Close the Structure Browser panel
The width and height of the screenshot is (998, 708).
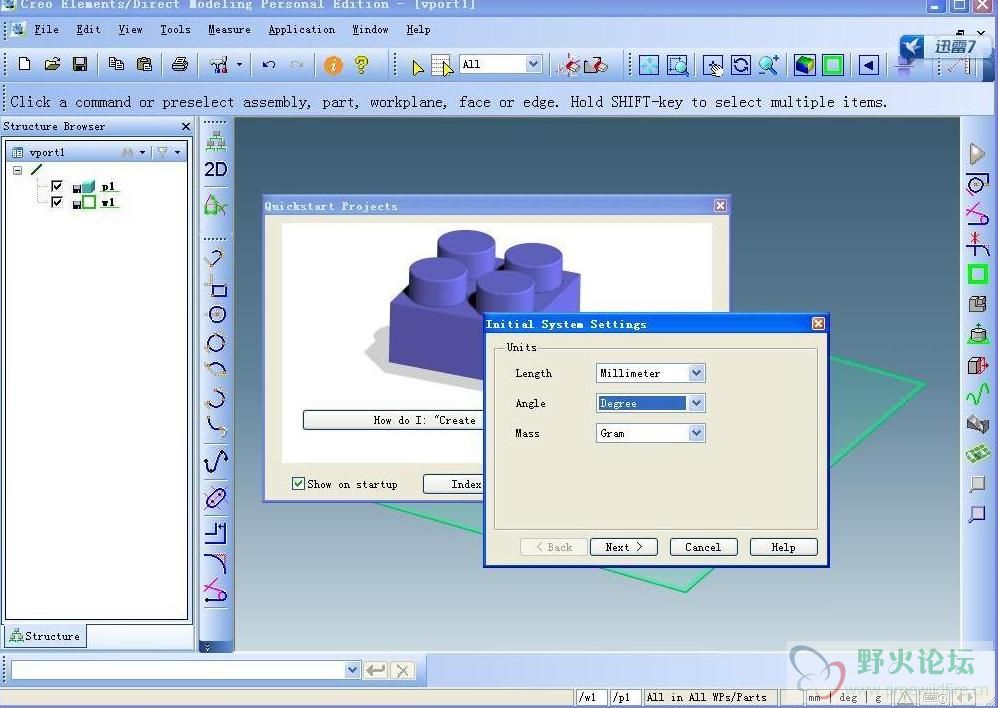point(186,126)
